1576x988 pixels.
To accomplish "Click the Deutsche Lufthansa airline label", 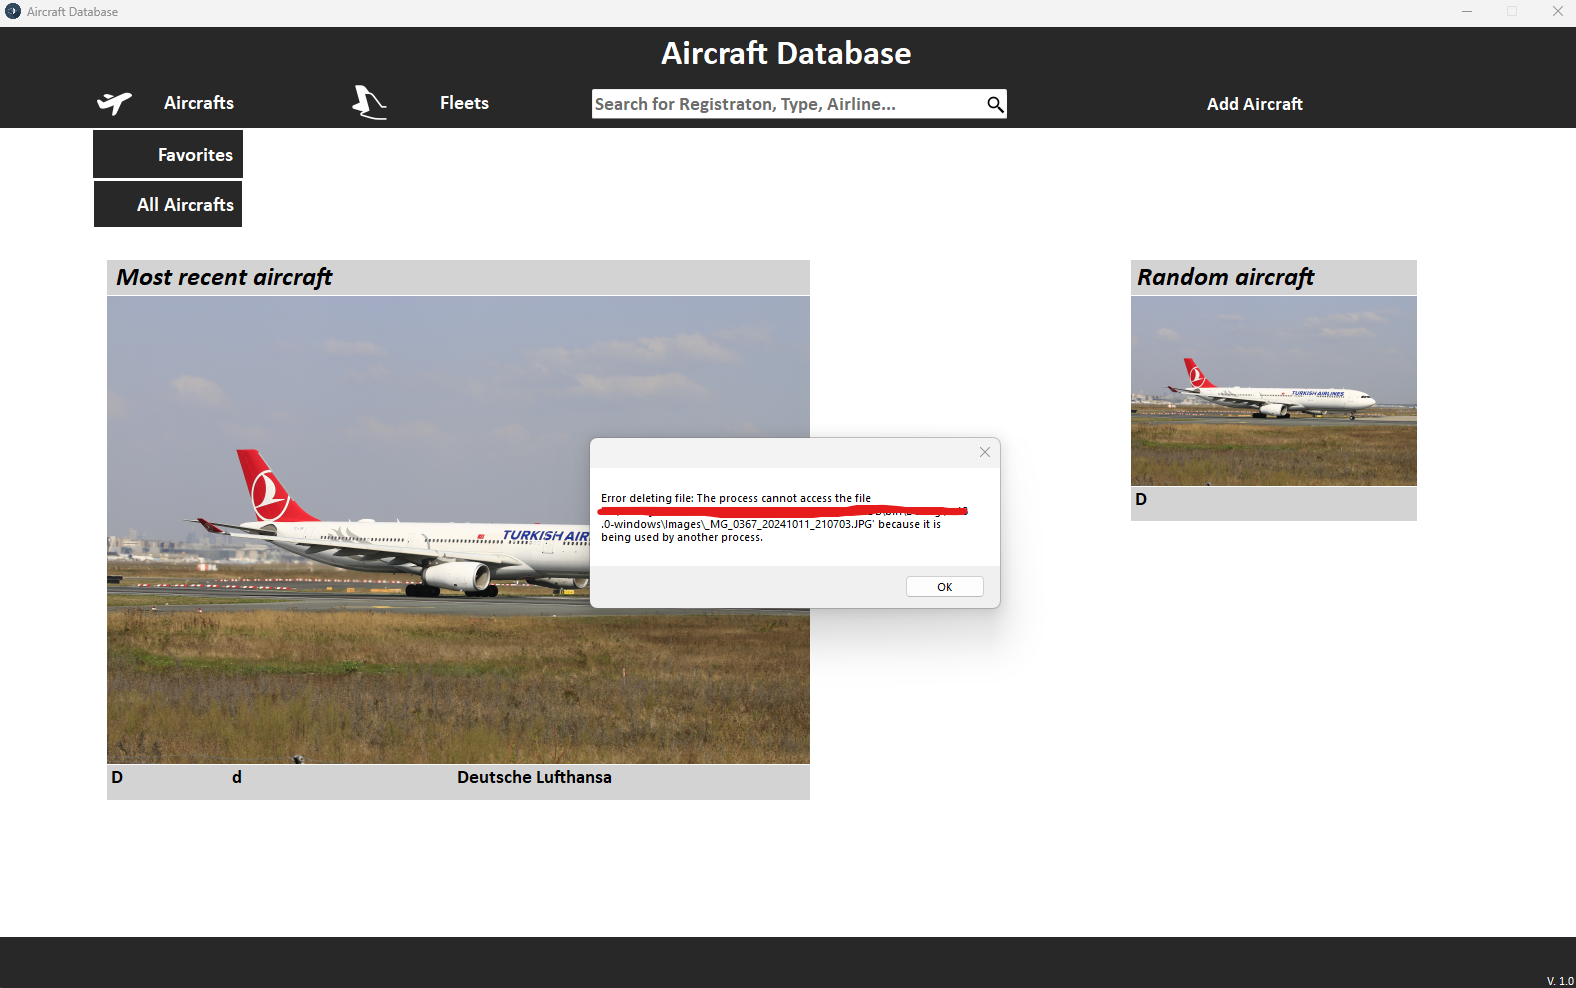I will click(534, 777).
